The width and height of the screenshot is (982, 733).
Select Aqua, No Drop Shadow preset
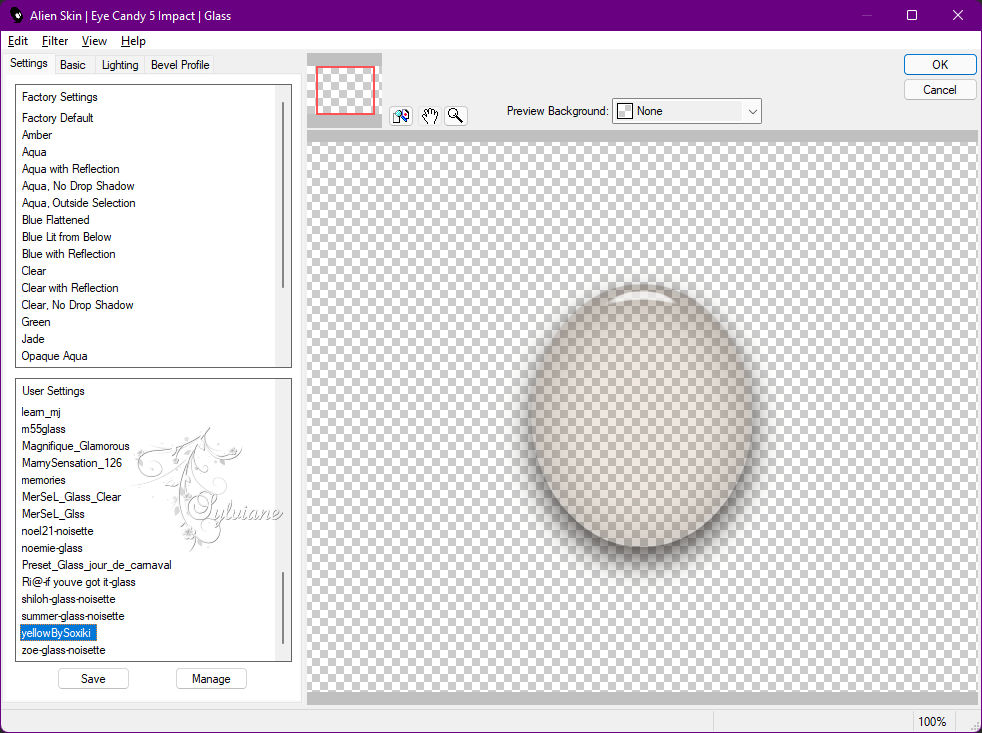78,186
